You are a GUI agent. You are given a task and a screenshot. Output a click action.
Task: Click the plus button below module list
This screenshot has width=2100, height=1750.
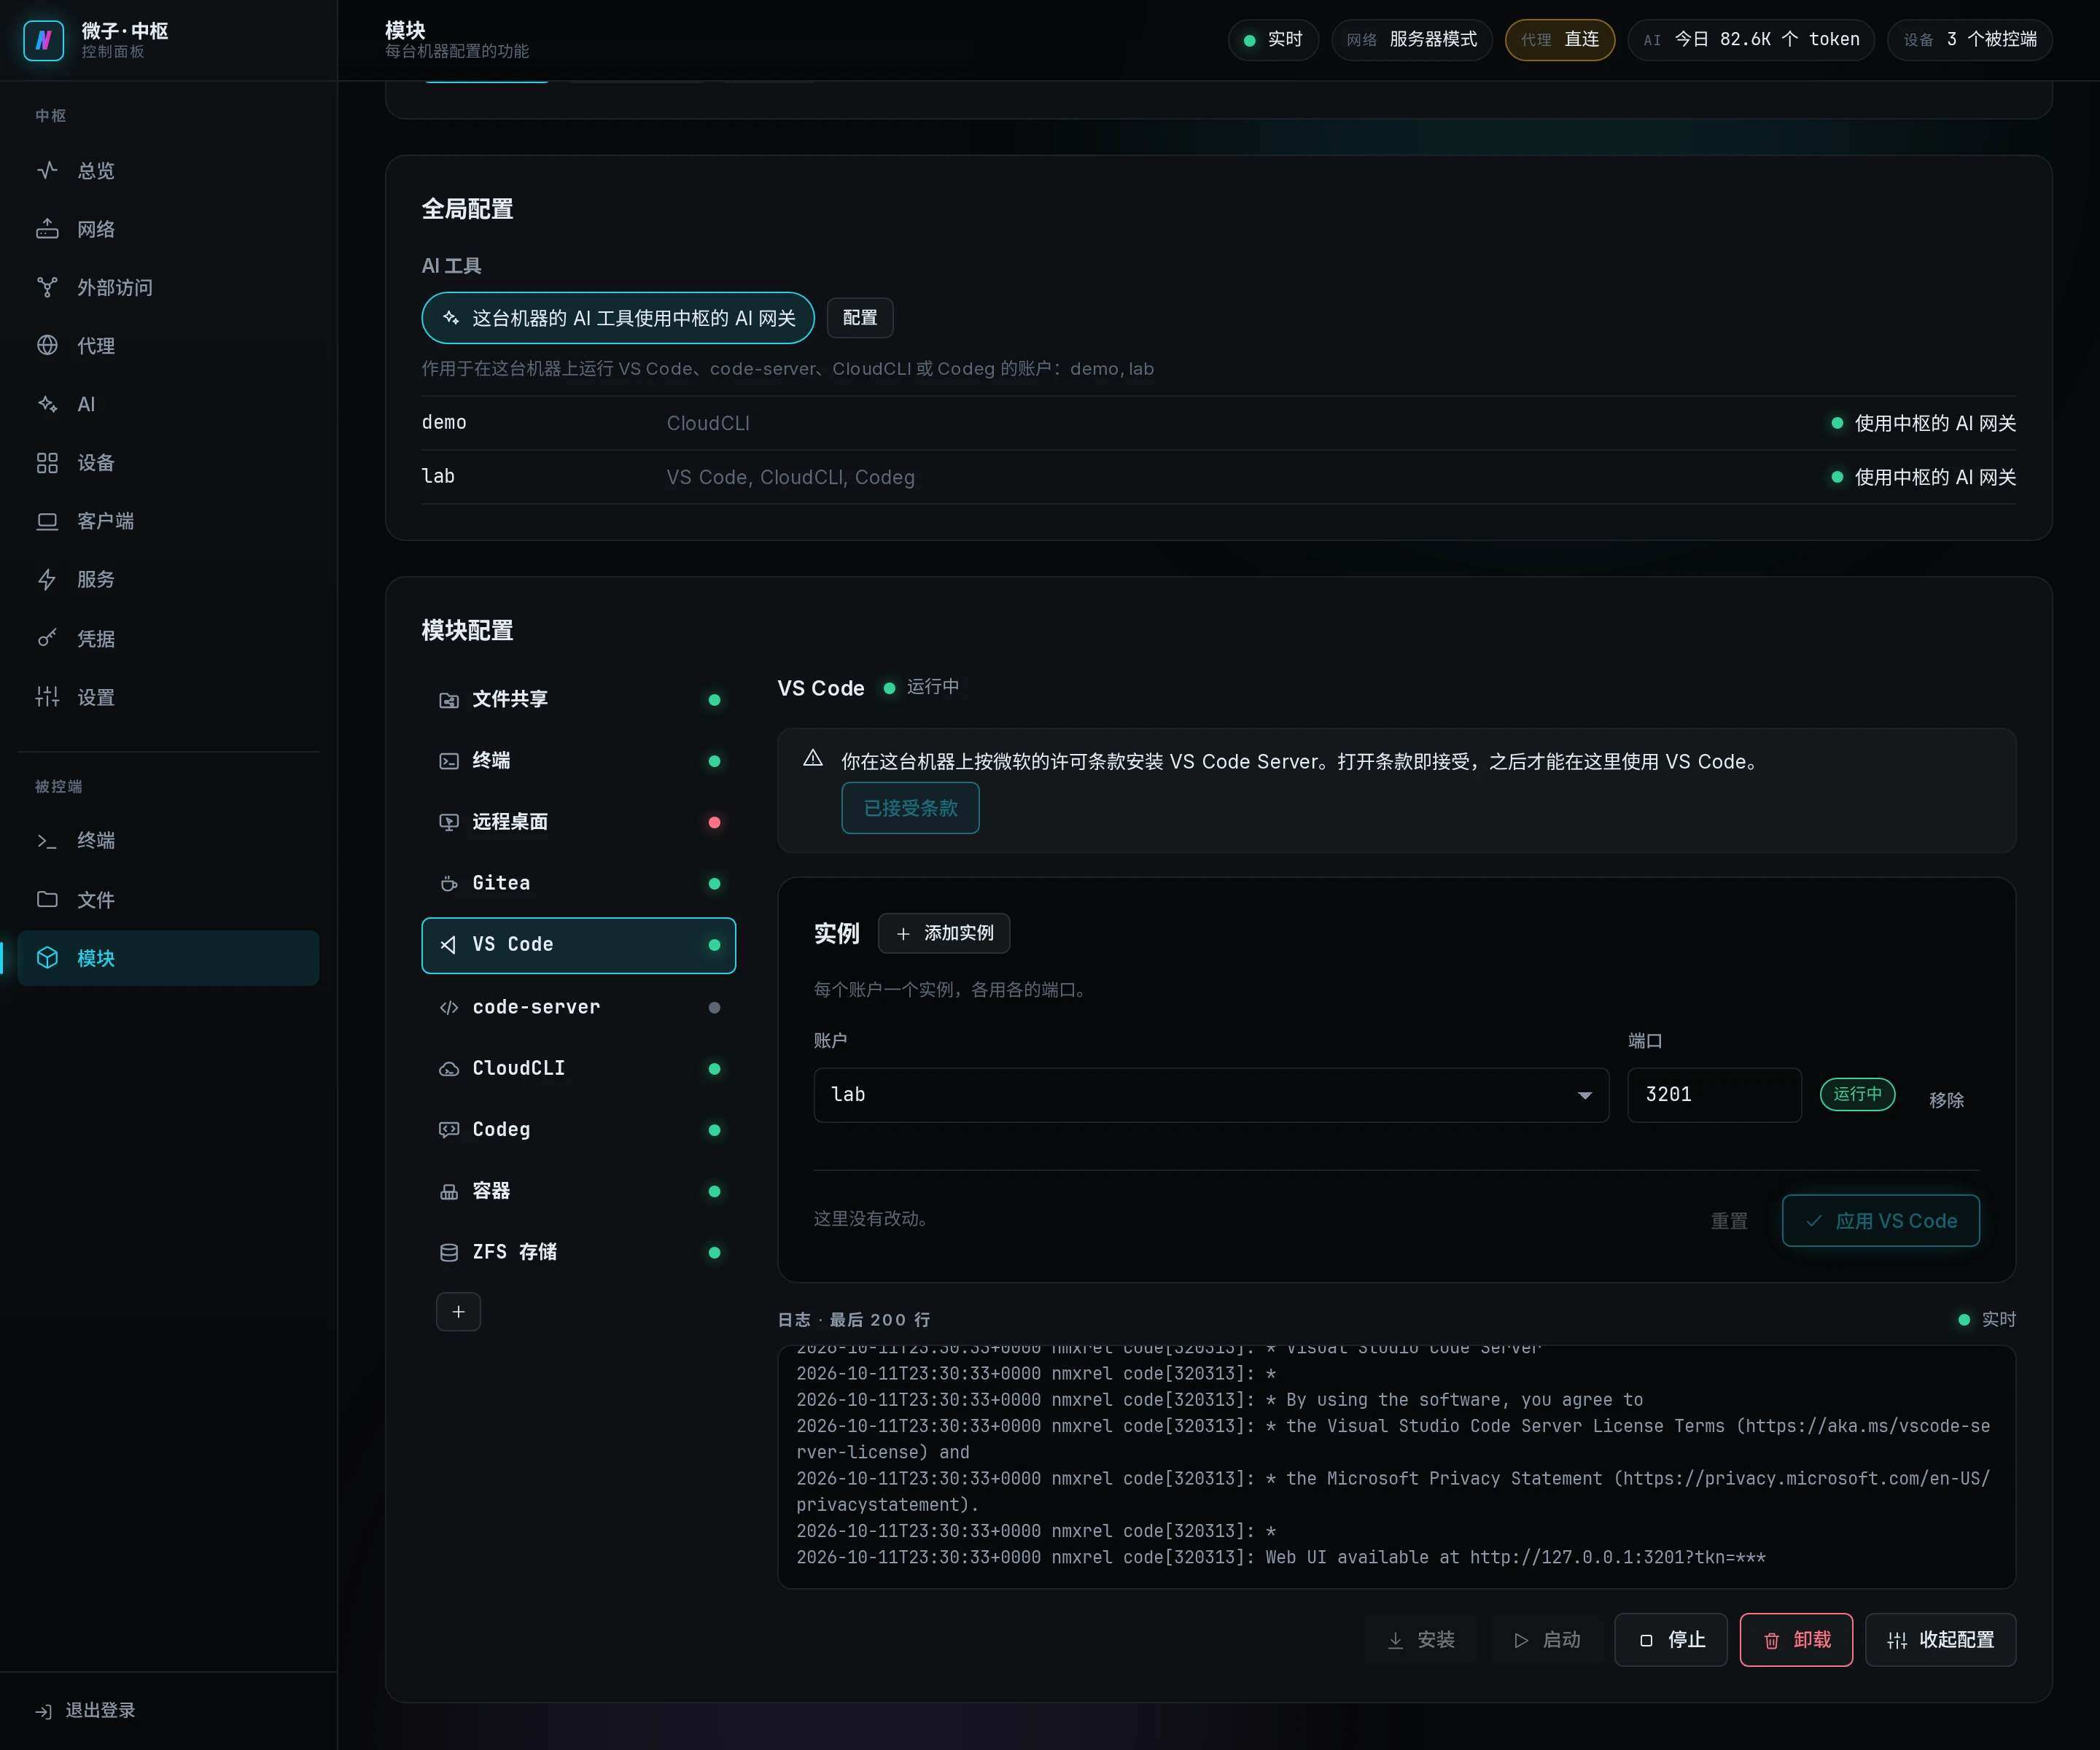pyautogui.click(x=458, y=1312)
